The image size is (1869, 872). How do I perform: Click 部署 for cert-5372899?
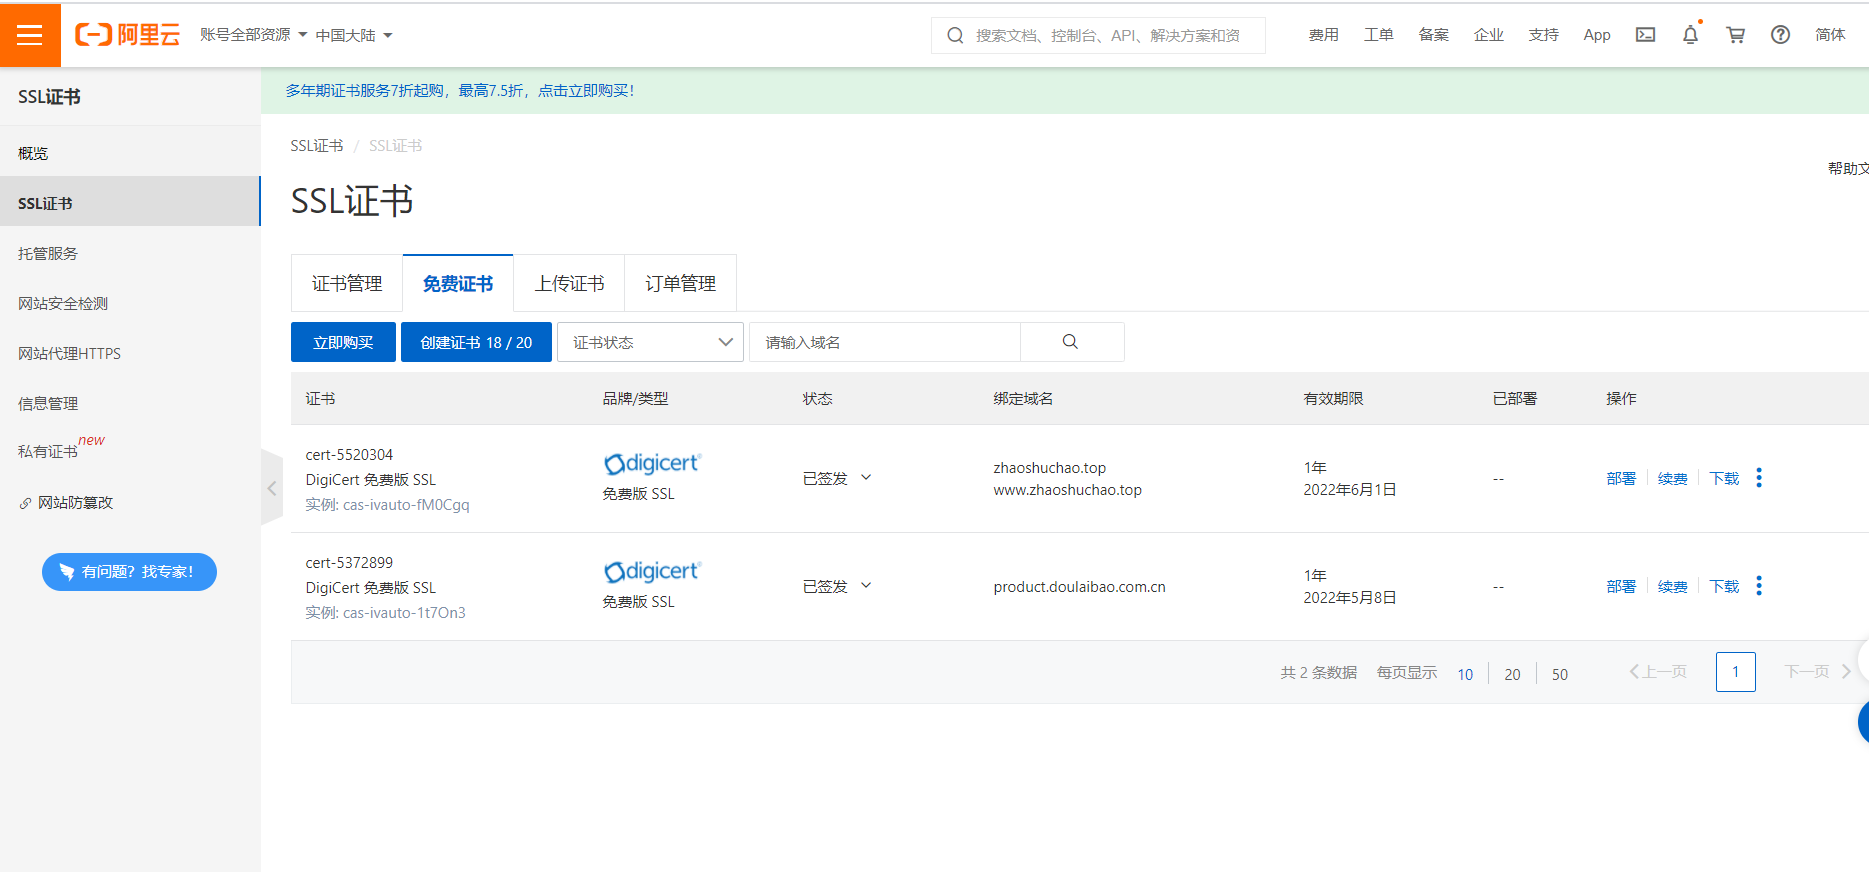tap(1621, 586)
